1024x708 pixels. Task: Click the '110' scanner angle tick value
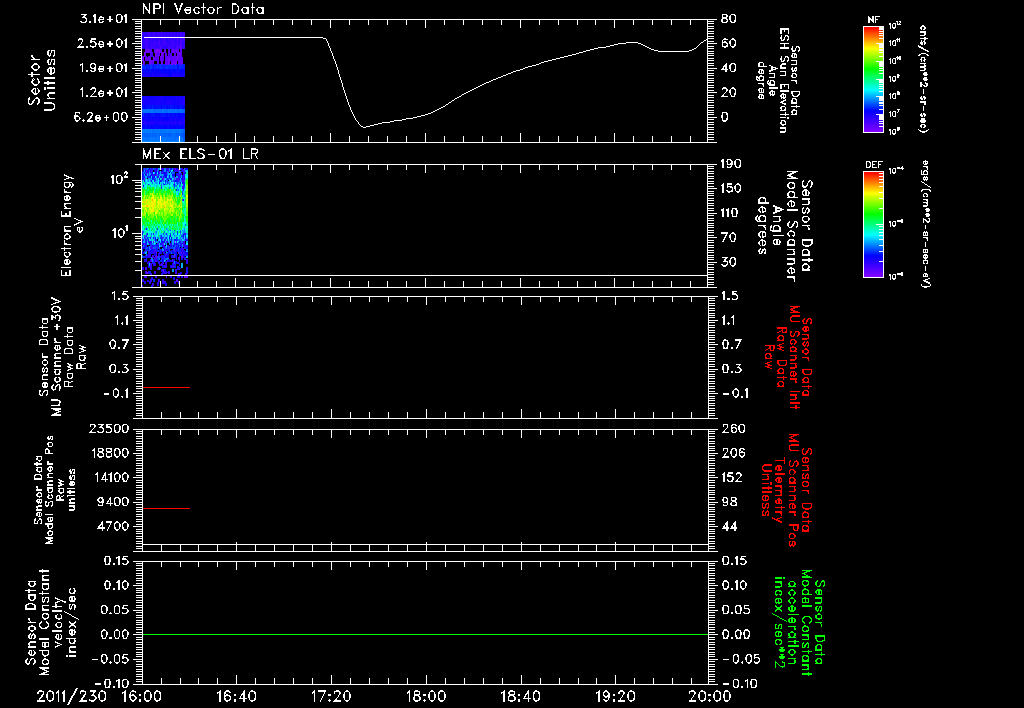coord(731,213)
